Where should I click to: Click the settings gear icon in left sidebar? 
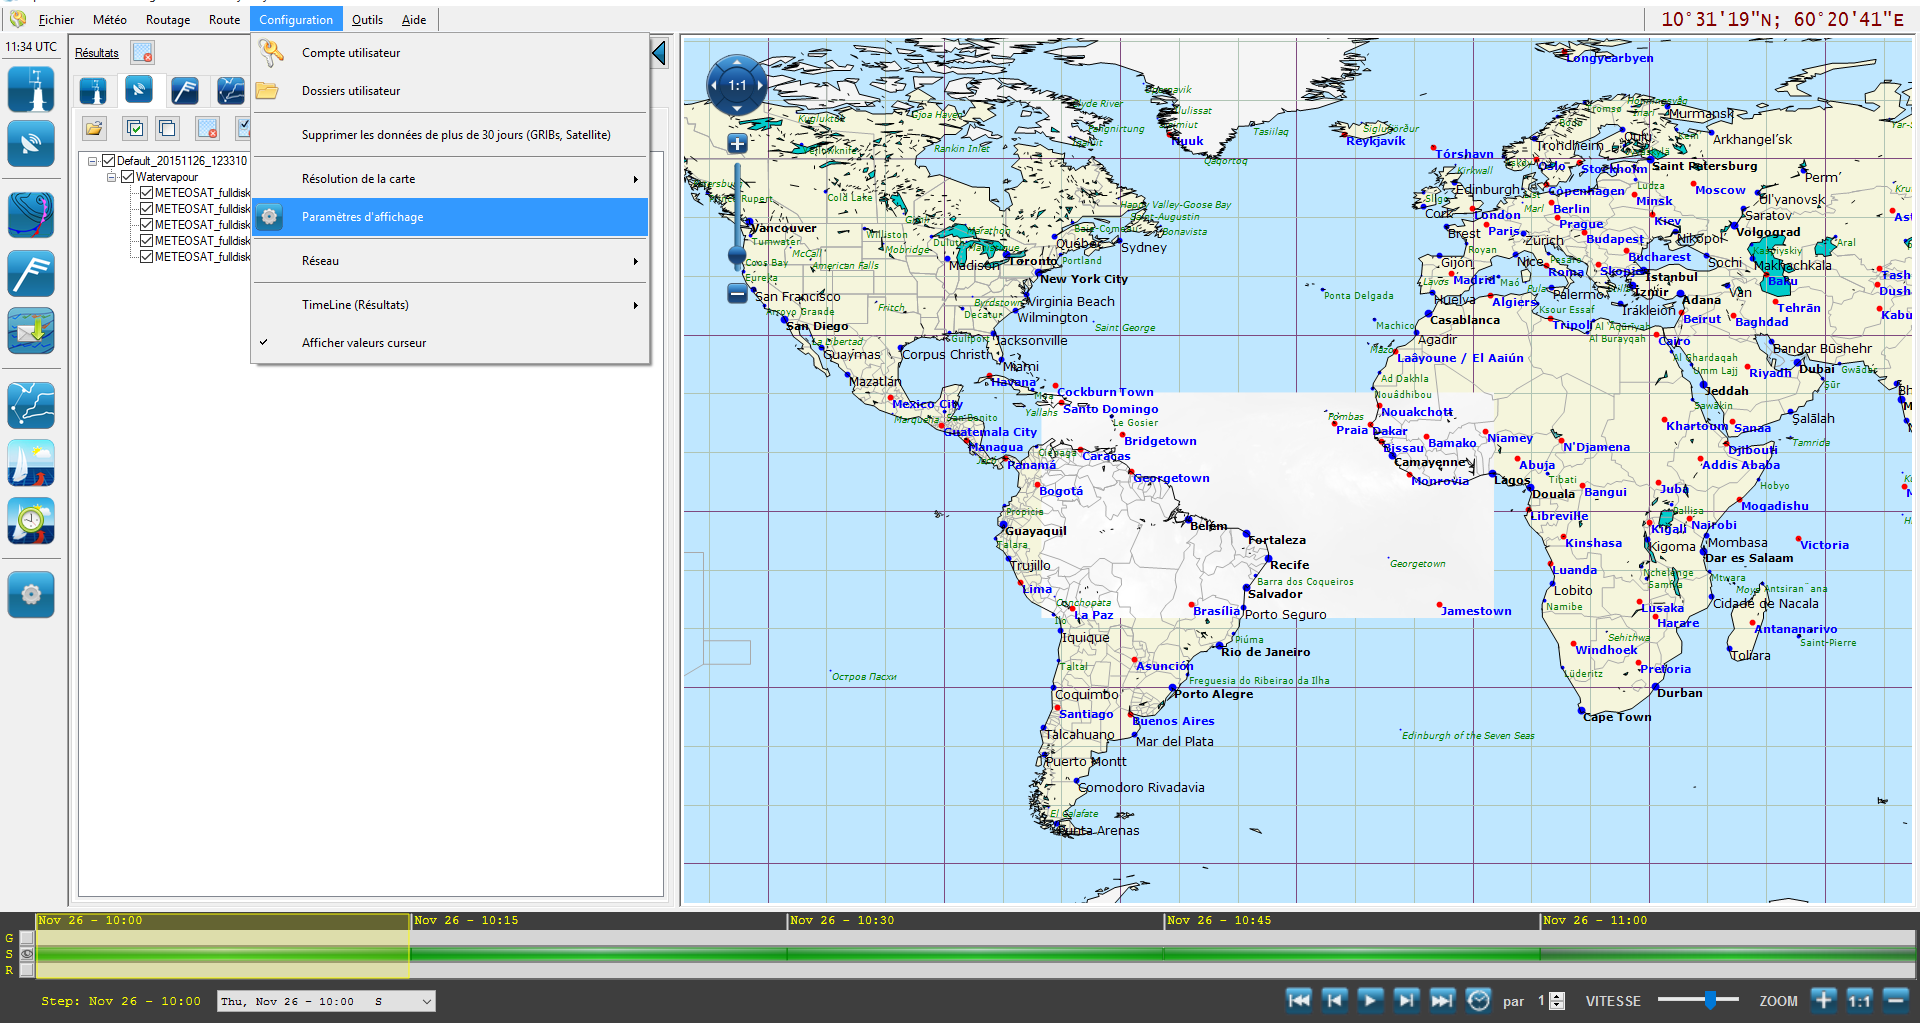31,595
